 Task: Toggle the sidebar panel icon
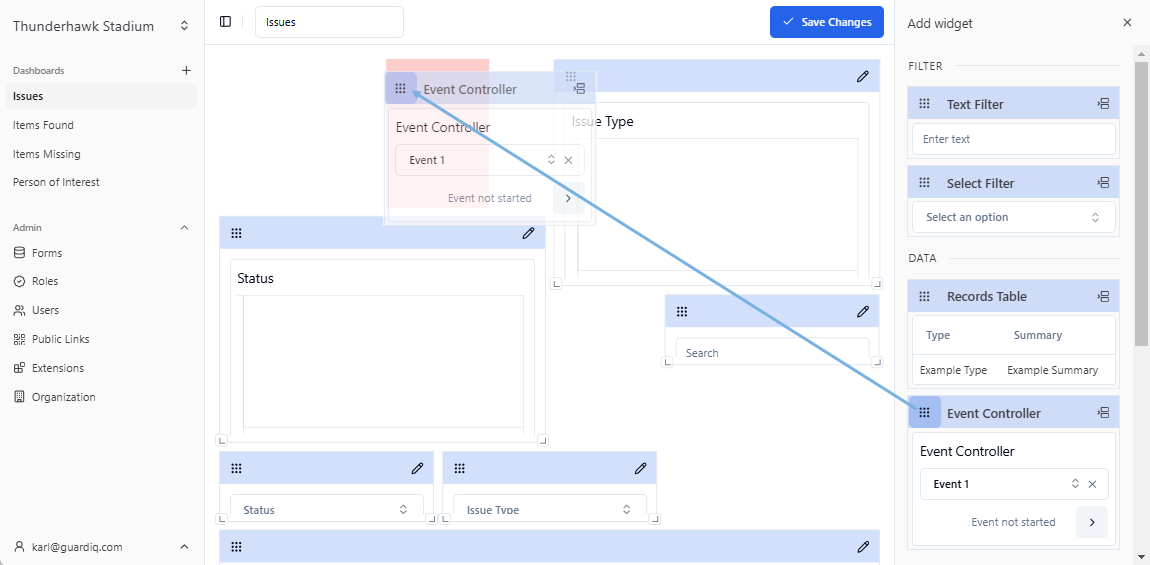[x=225, y=22]
